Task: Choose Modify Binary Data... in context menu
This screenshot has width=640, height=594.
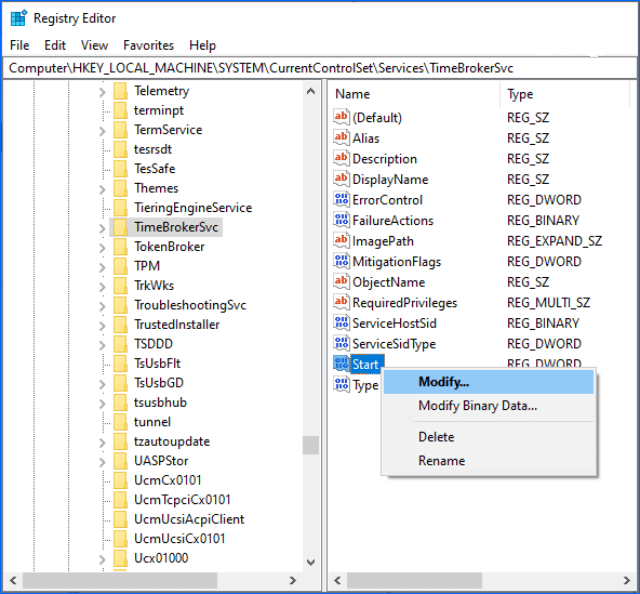Action: click(489, 405)
